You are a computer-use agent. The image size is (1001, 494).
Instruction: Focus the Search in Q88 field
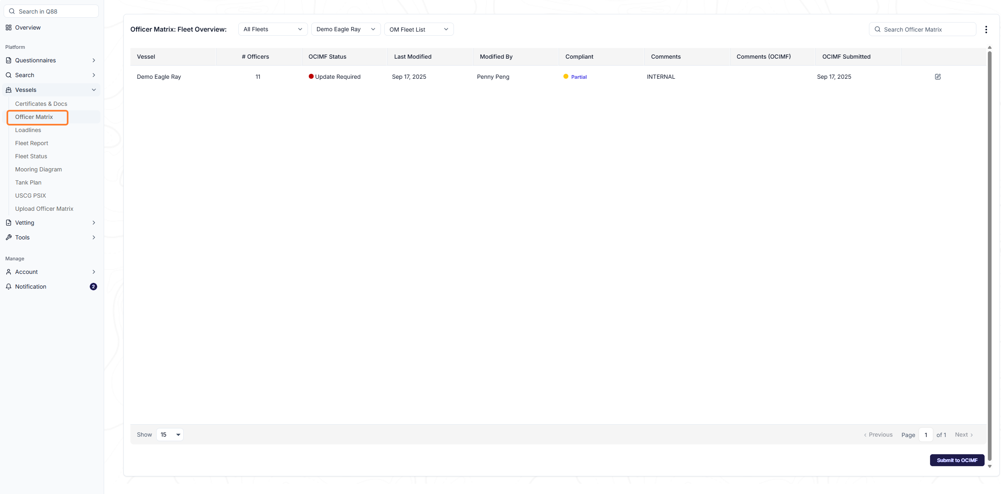pos(51,11)
